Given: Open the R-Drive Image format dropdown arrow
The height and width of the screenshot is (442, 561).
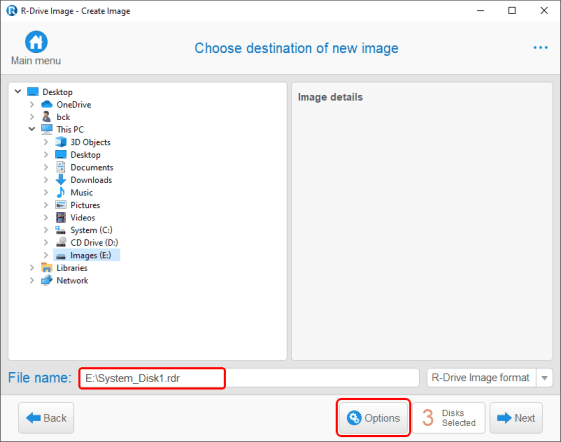Looking at the screenshot, I should pos(544,378).
